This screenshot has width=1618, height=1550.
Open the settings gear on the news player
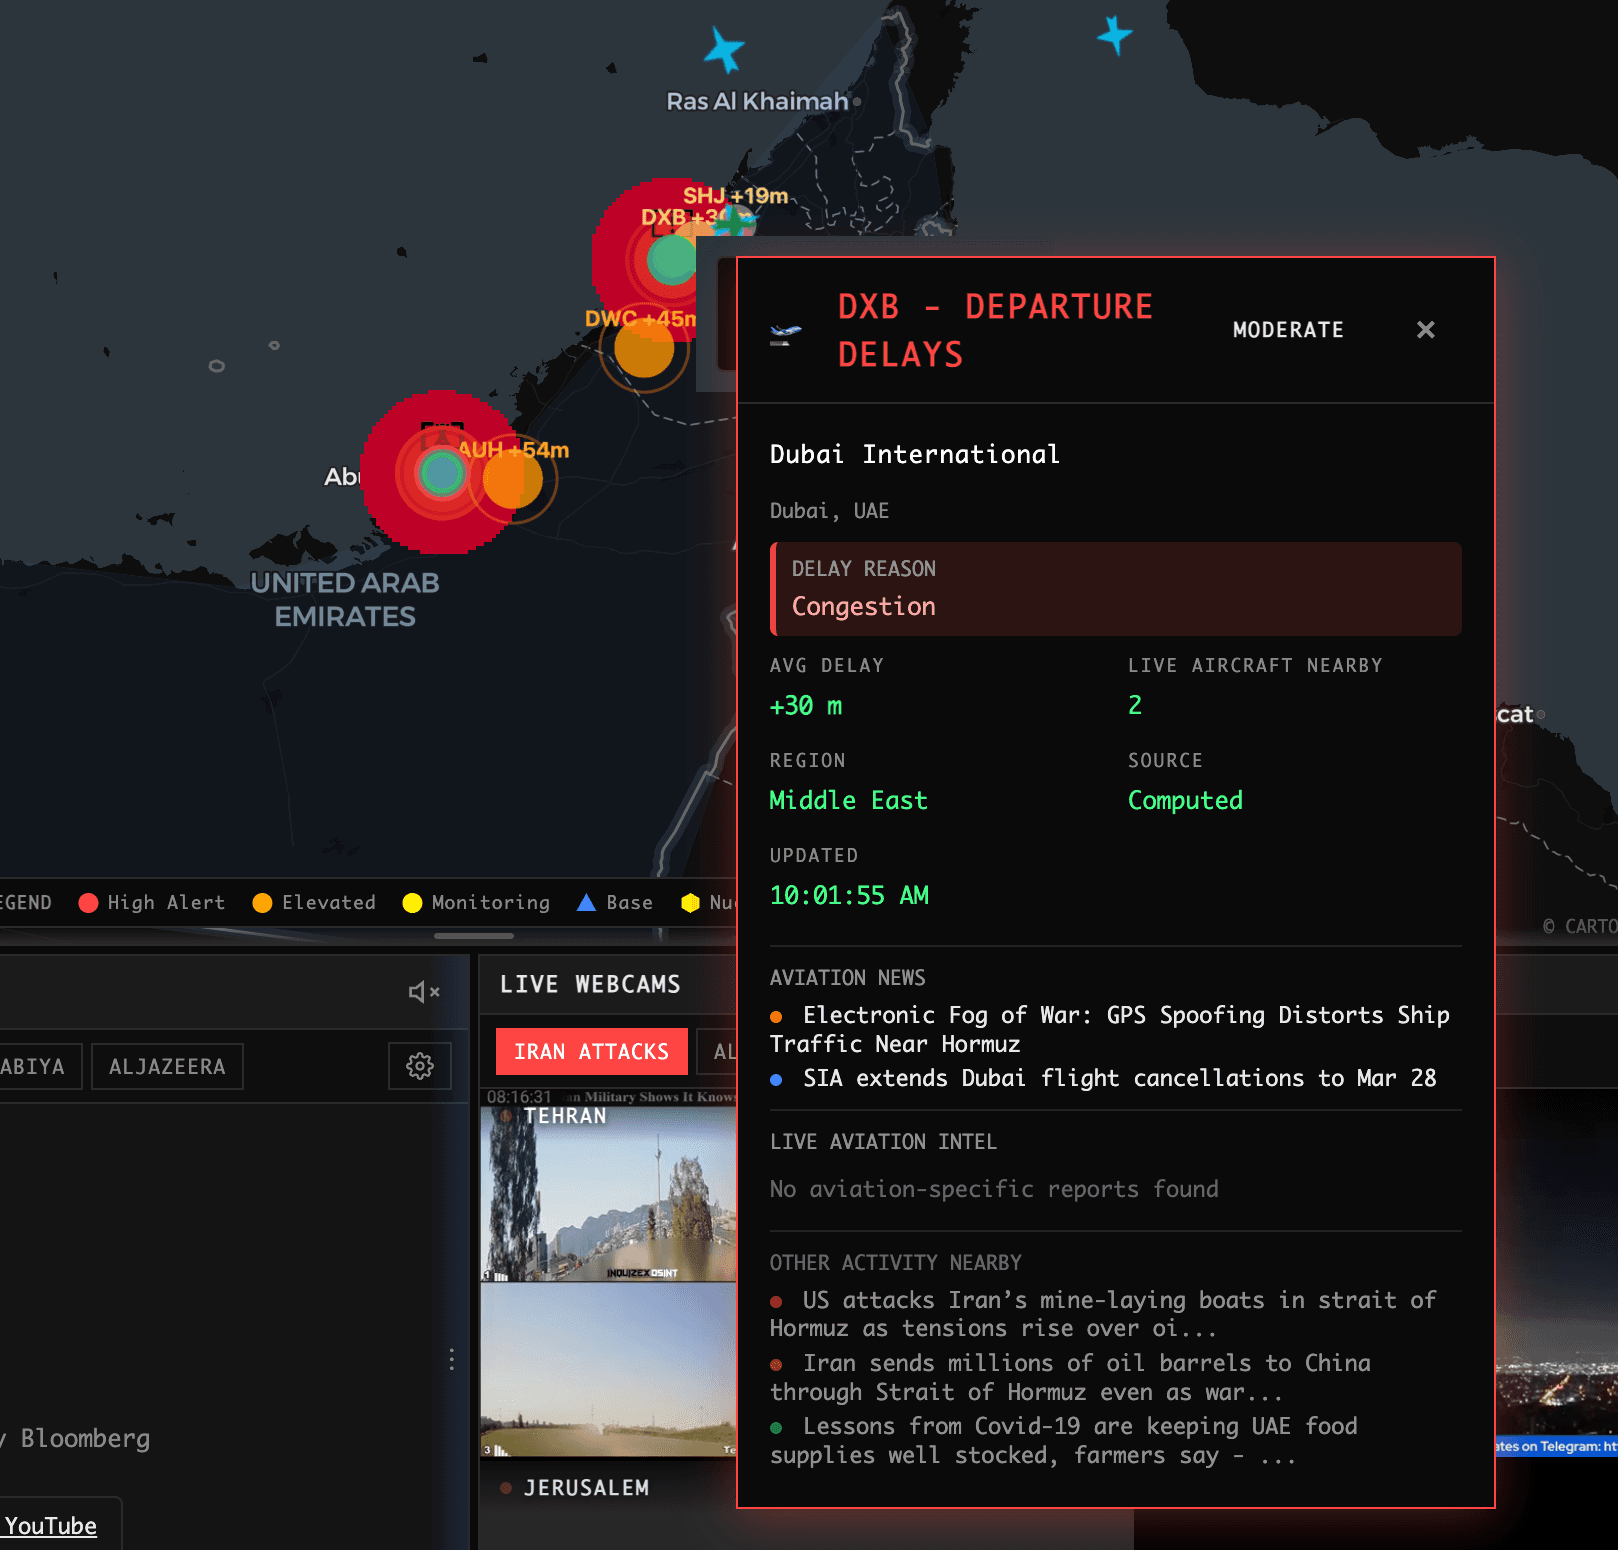click(x=419, y=1066)
